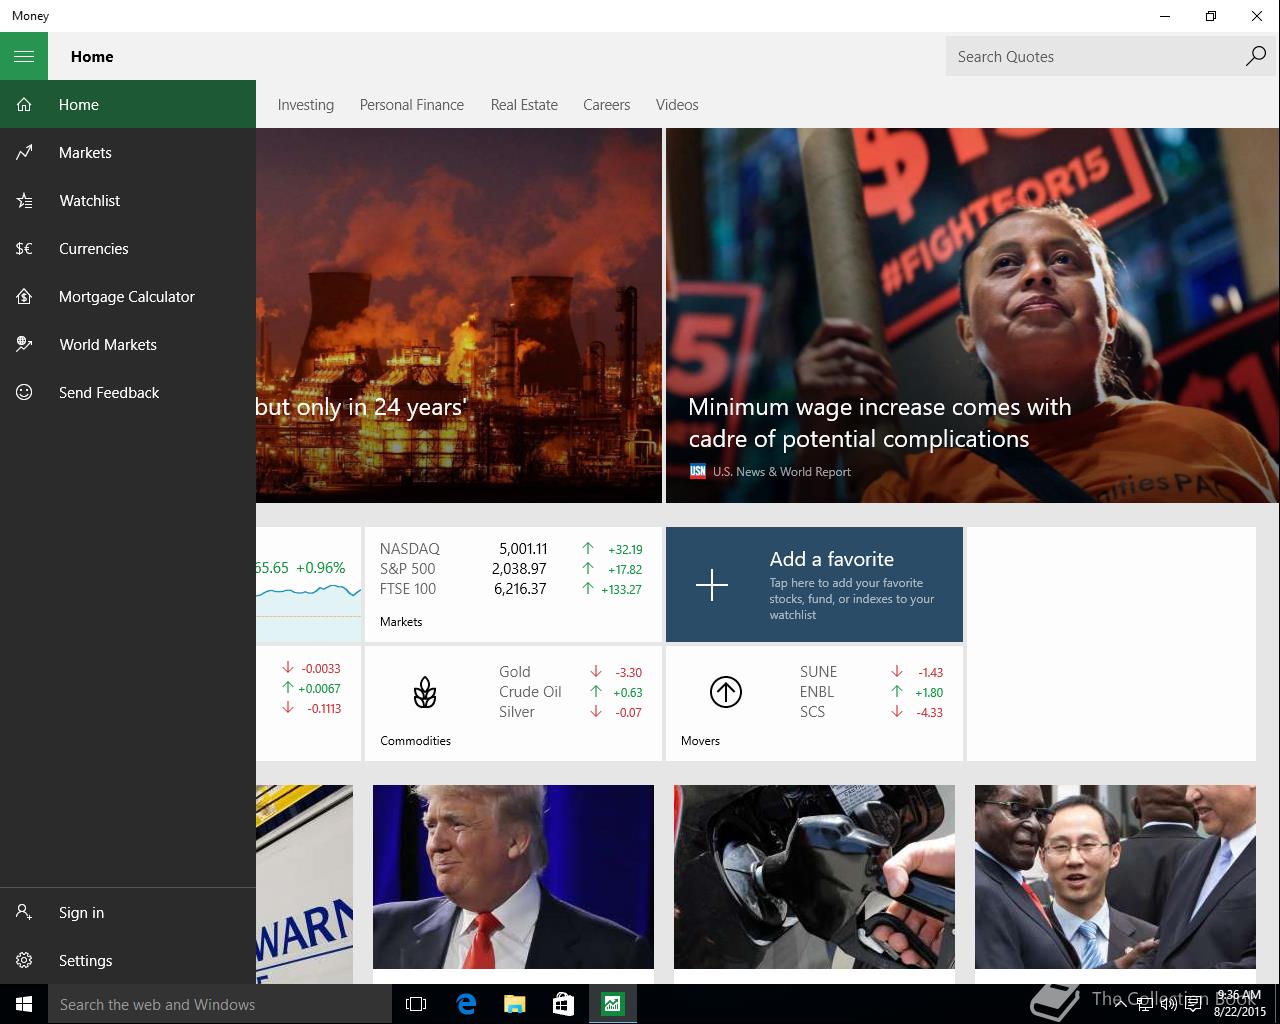
Task: Click the FTSE 100 row
Action: pos(511,588)
